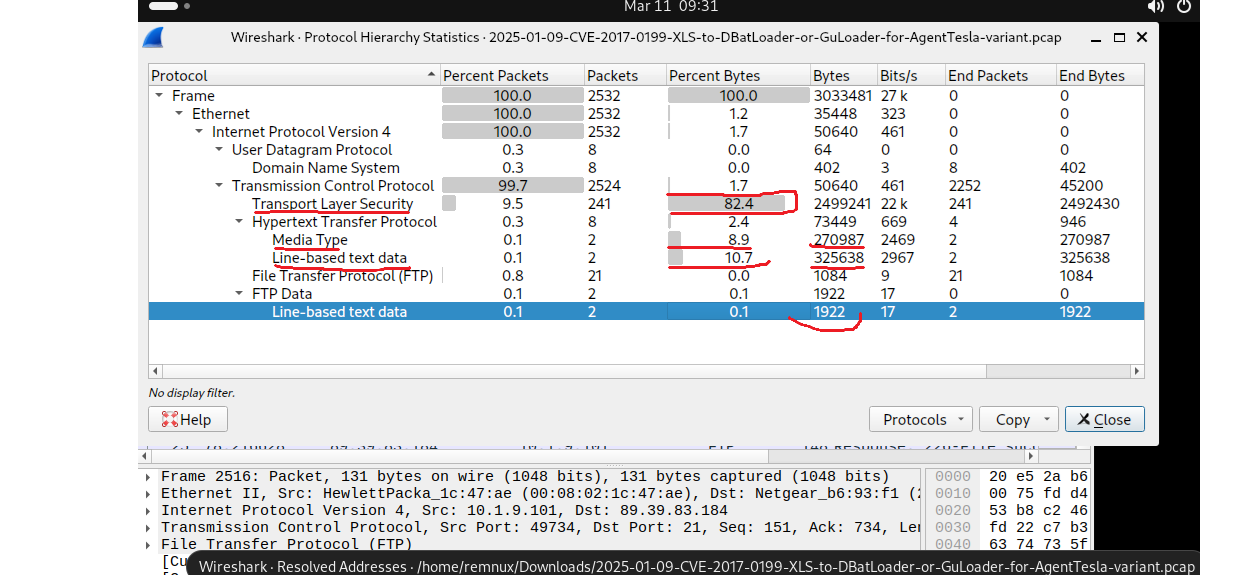Open the power menu icon in top panel
Viewport: 1253px width, 575px height.
click(x=1185, y=6)
